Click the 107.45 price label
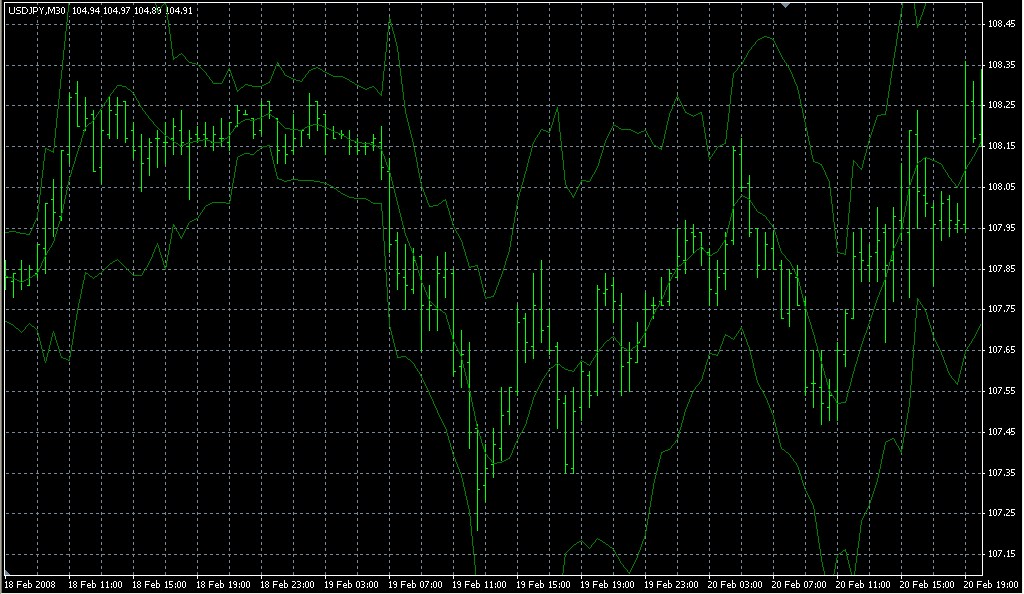 pyautogui.click(x=1001, y=431)
